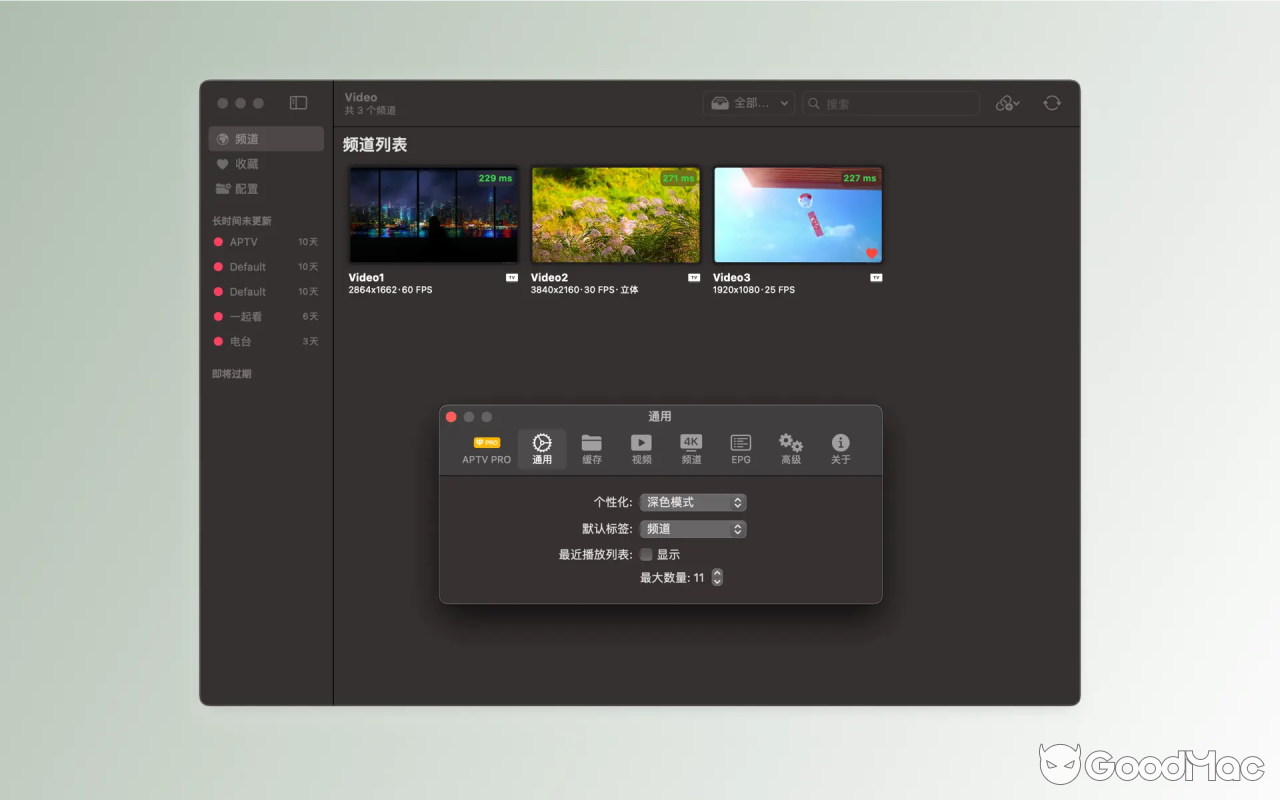Switch to the 收藏 (Favorites) sidebar section
The width and height of the screenshot is (1280, 800).
click(x=246, y=163)
